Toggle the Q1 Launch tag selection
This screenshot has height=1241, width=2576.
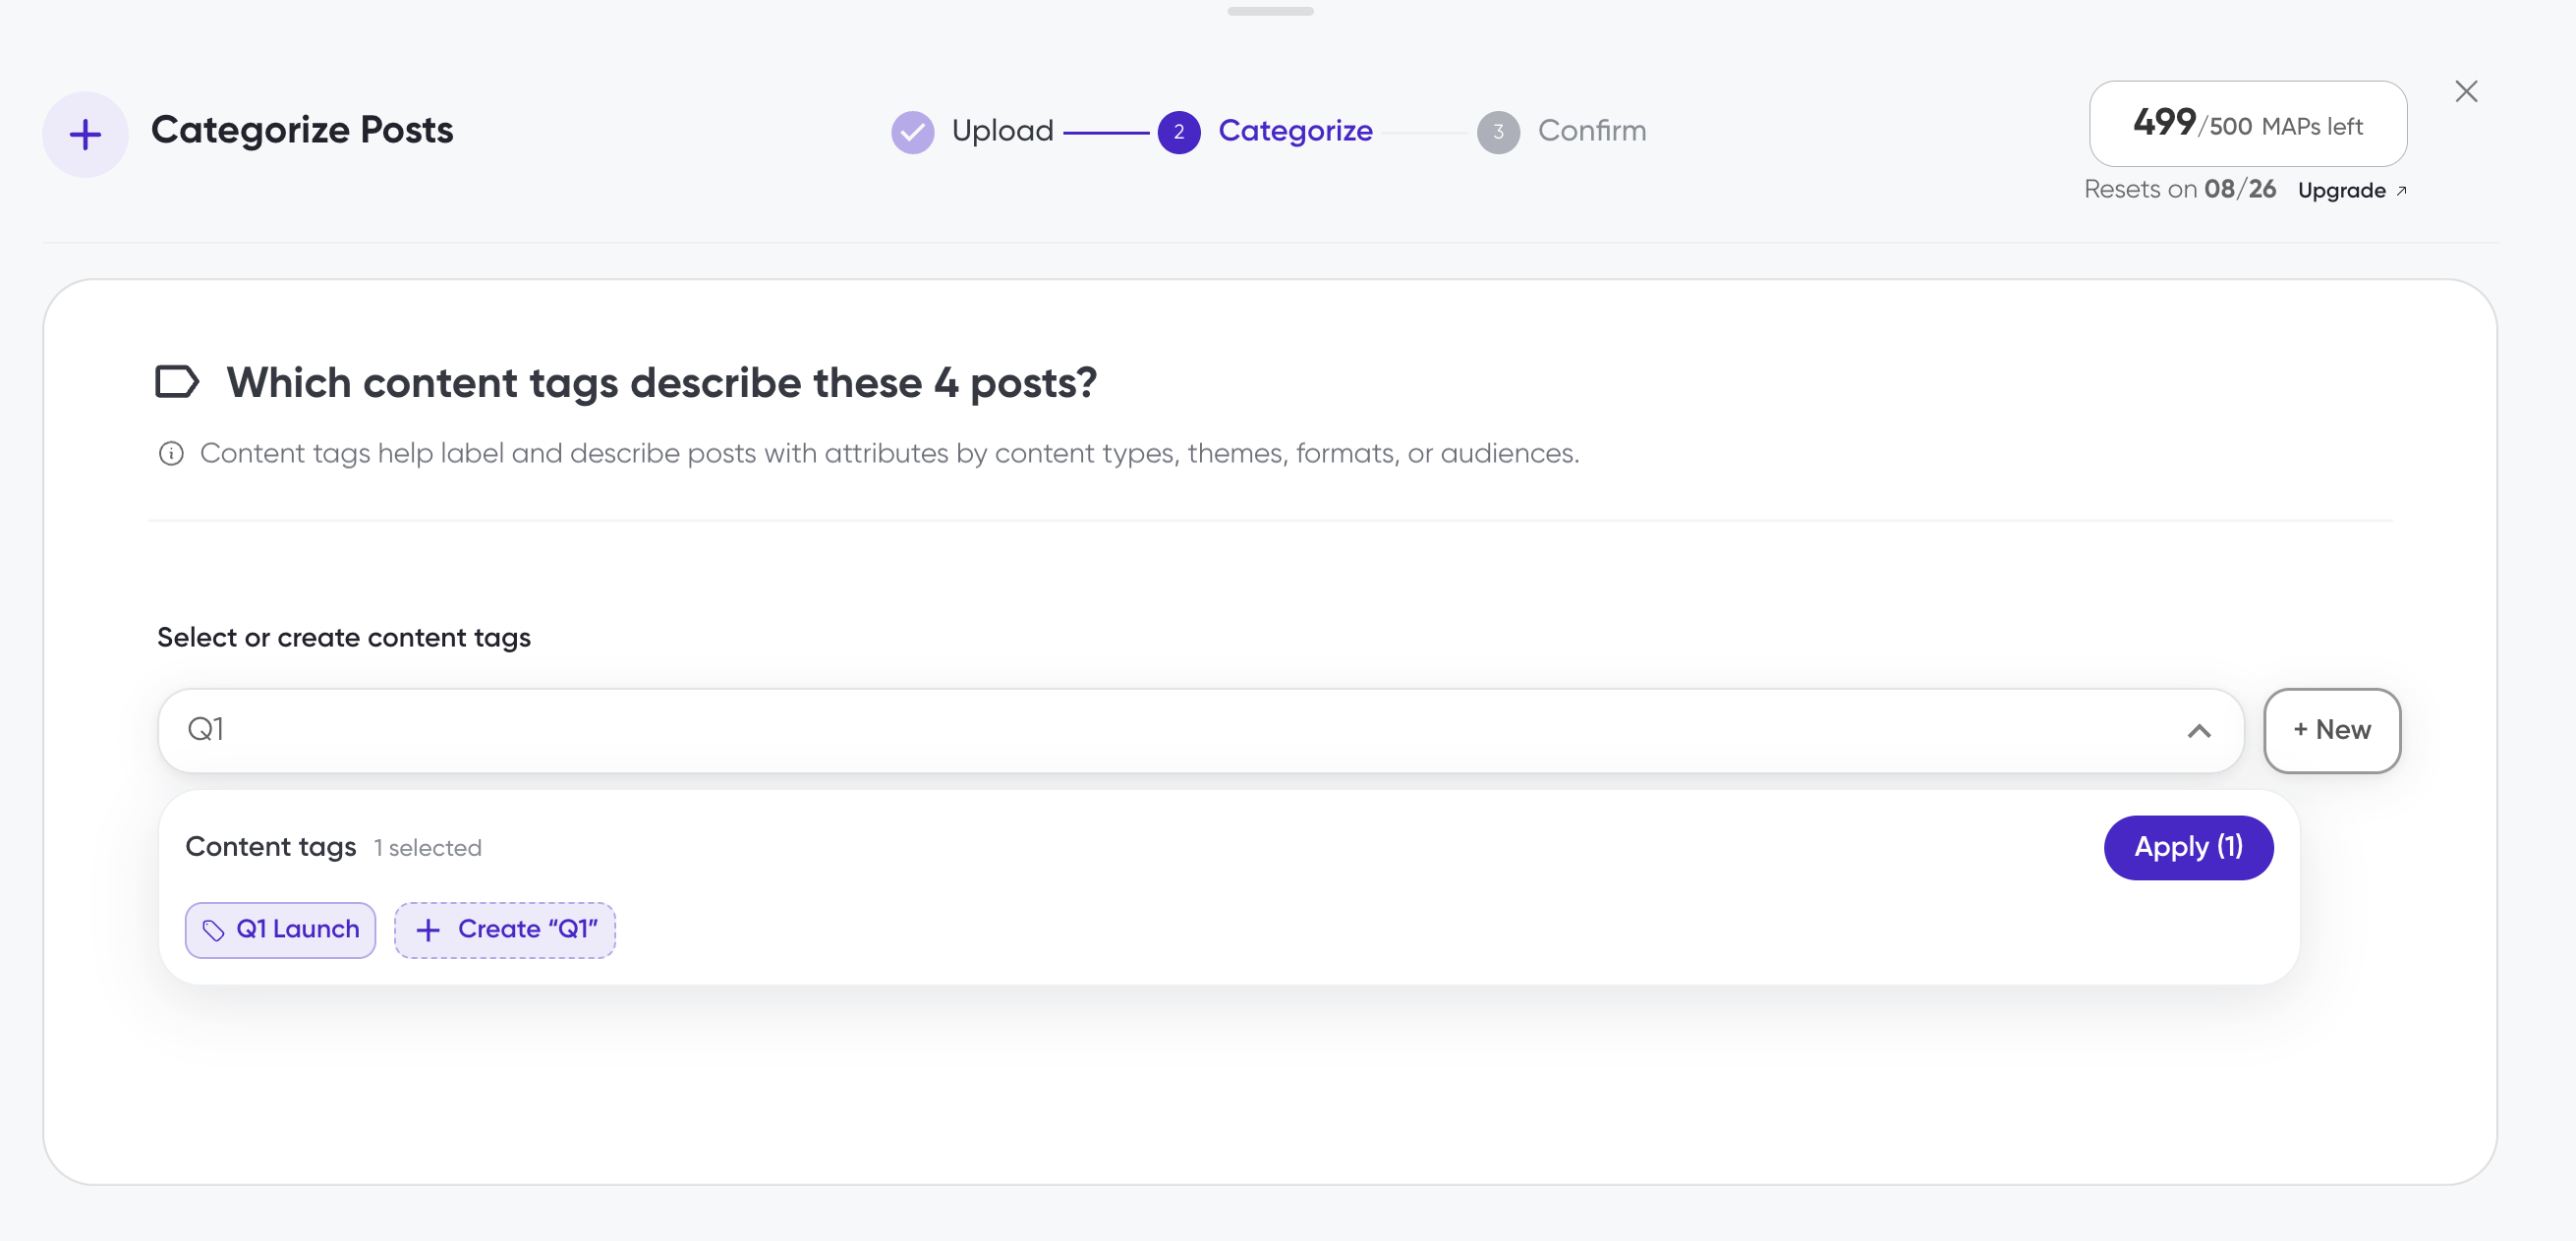[x=280, y=930]
